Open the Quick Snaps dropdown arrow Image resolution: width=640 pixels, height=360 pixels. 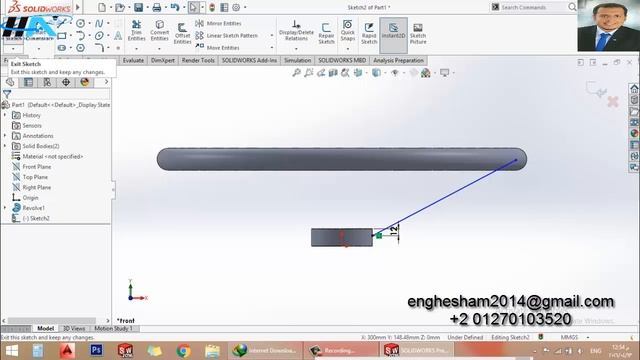pos(348,49)
